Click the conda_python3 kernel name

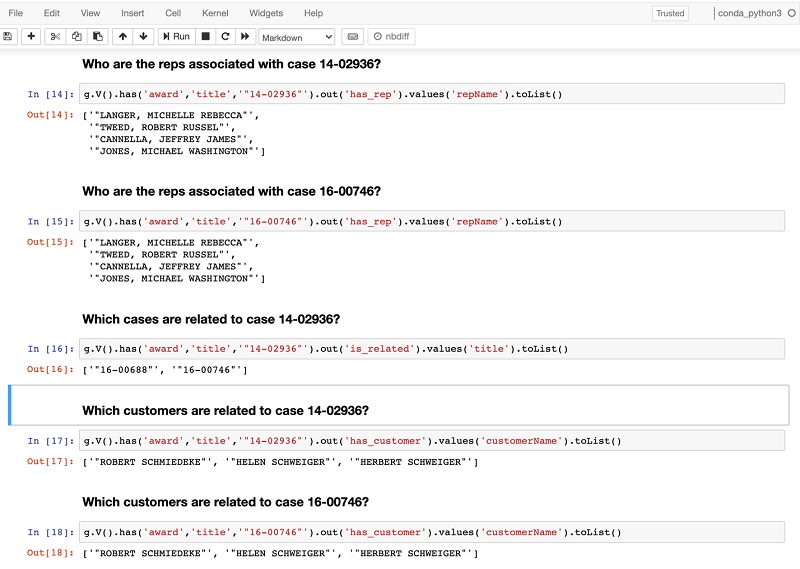[749, 13]
